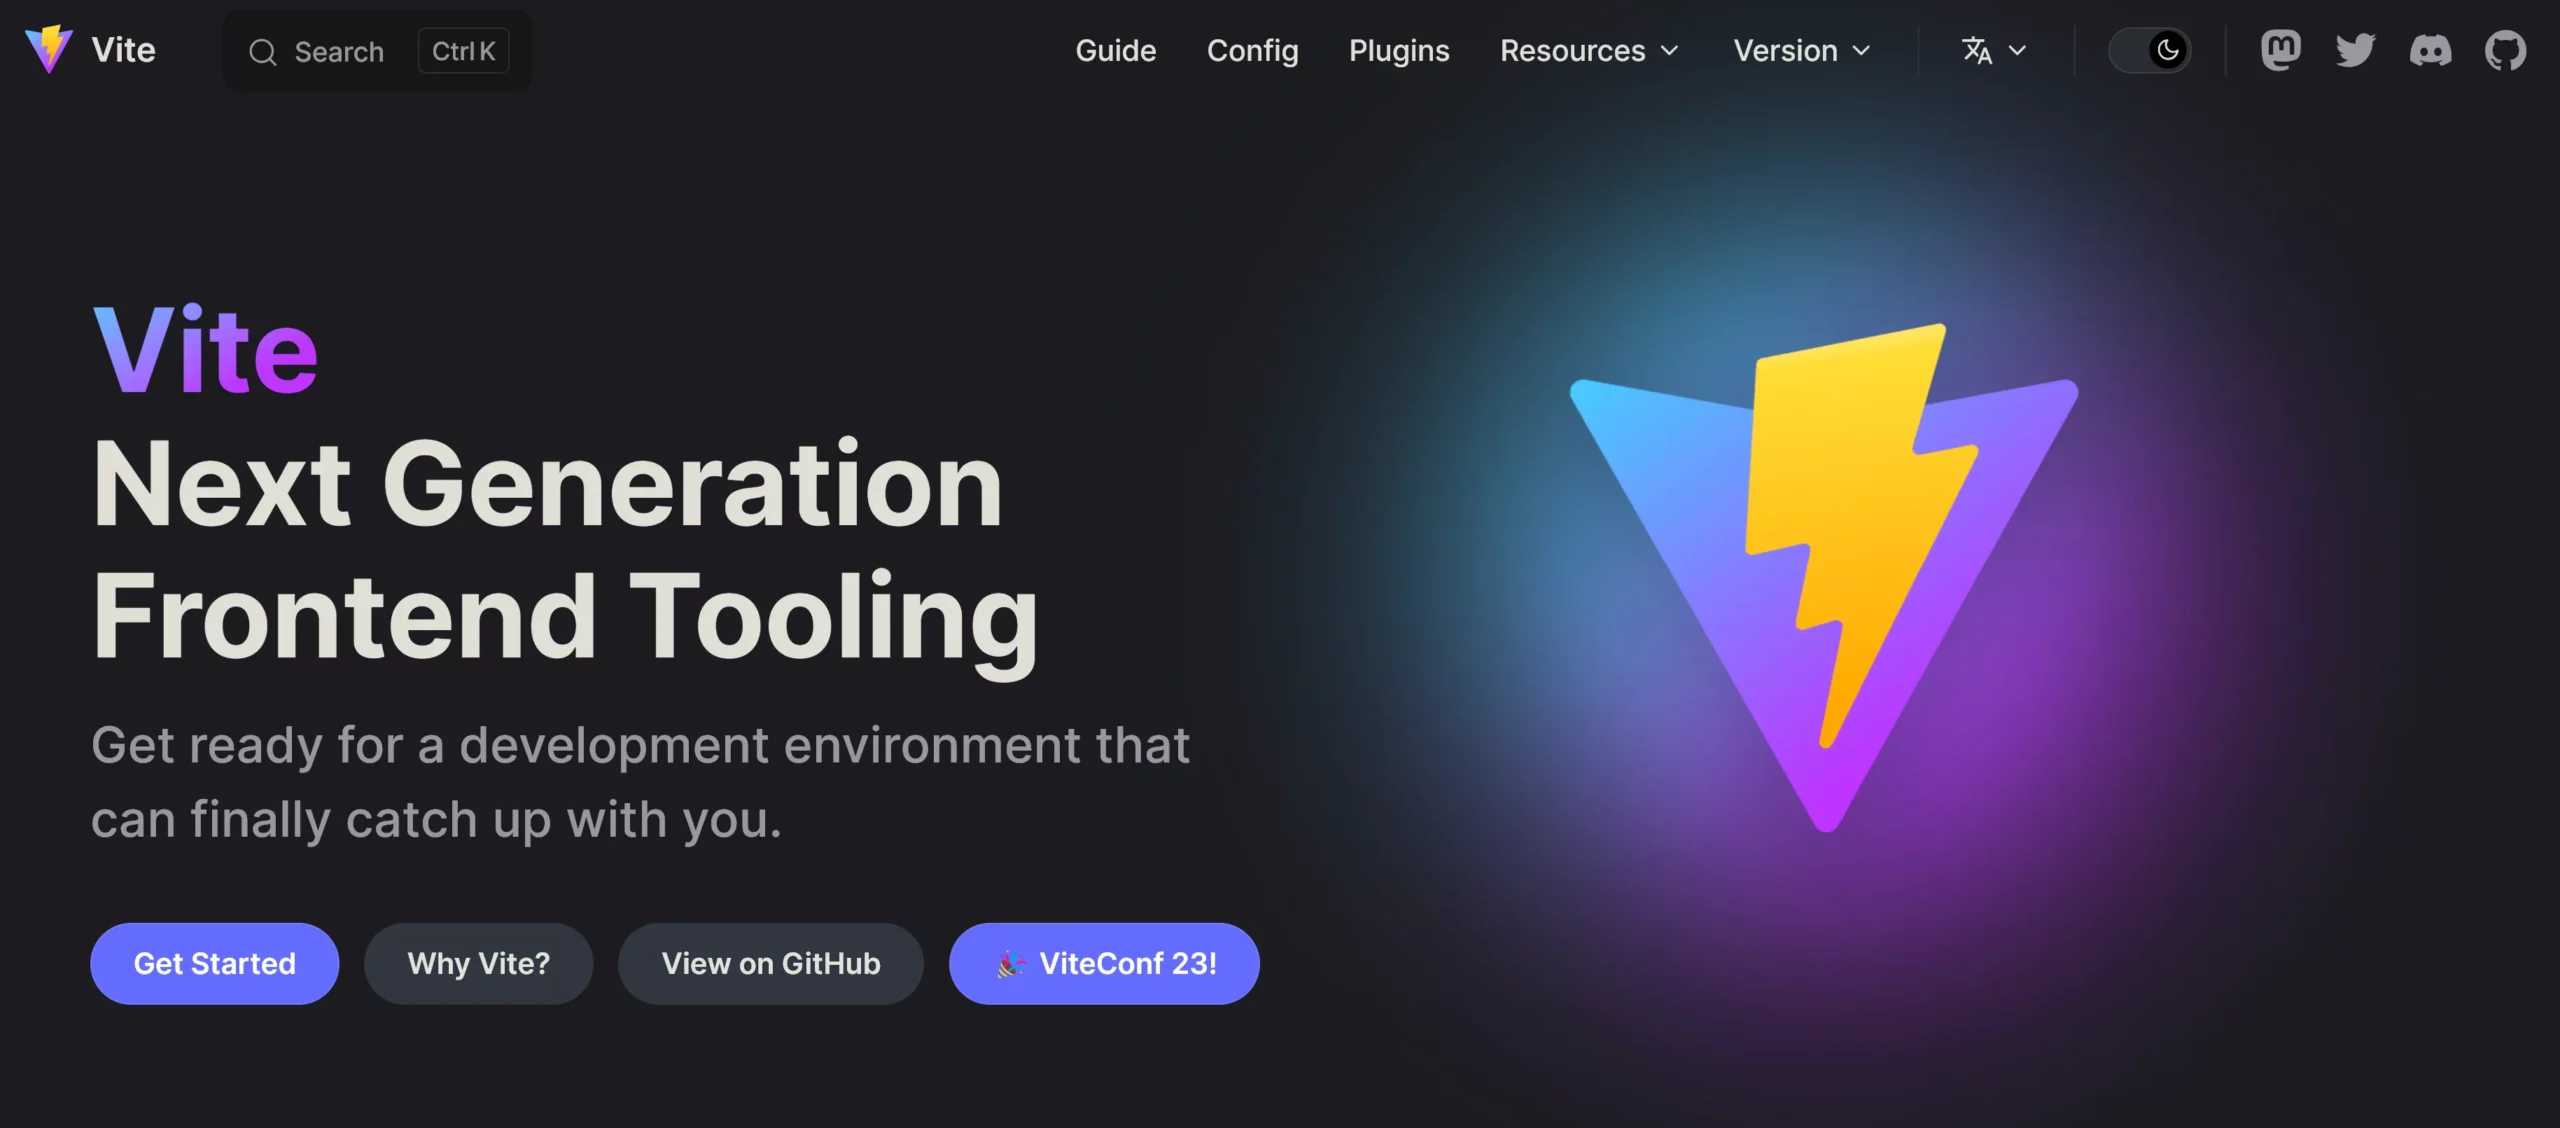Click the ViteConf 23! button

point(1104,963)
